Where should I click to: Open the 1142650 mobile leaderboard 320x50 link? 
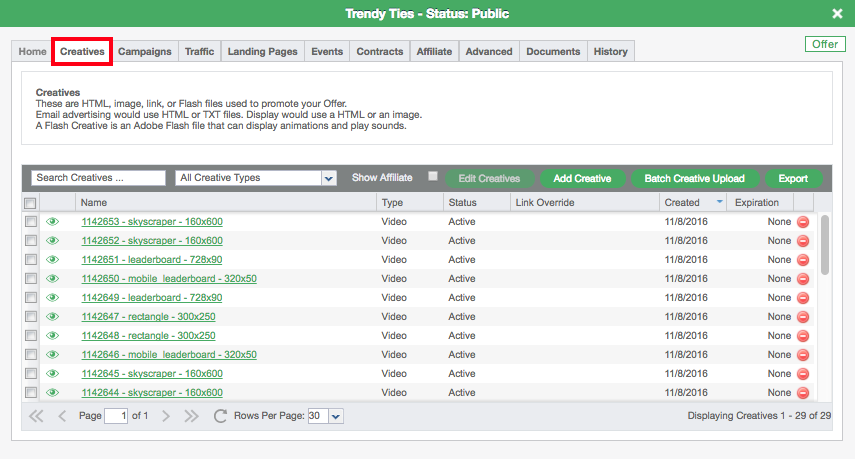[x=169, y=279]
